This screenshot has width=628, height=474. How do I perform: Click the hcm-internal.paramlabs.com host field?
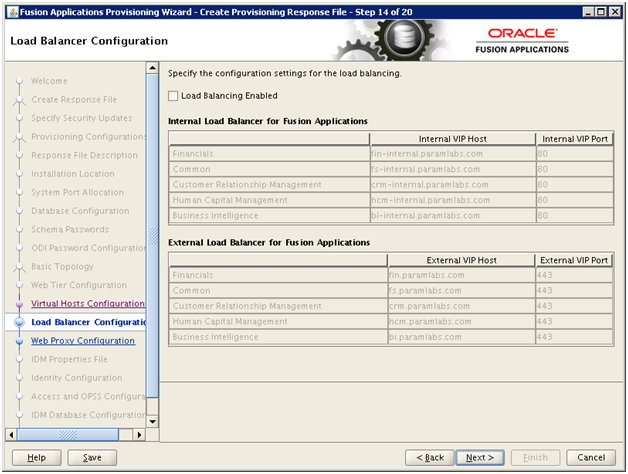tap(453, 200)
